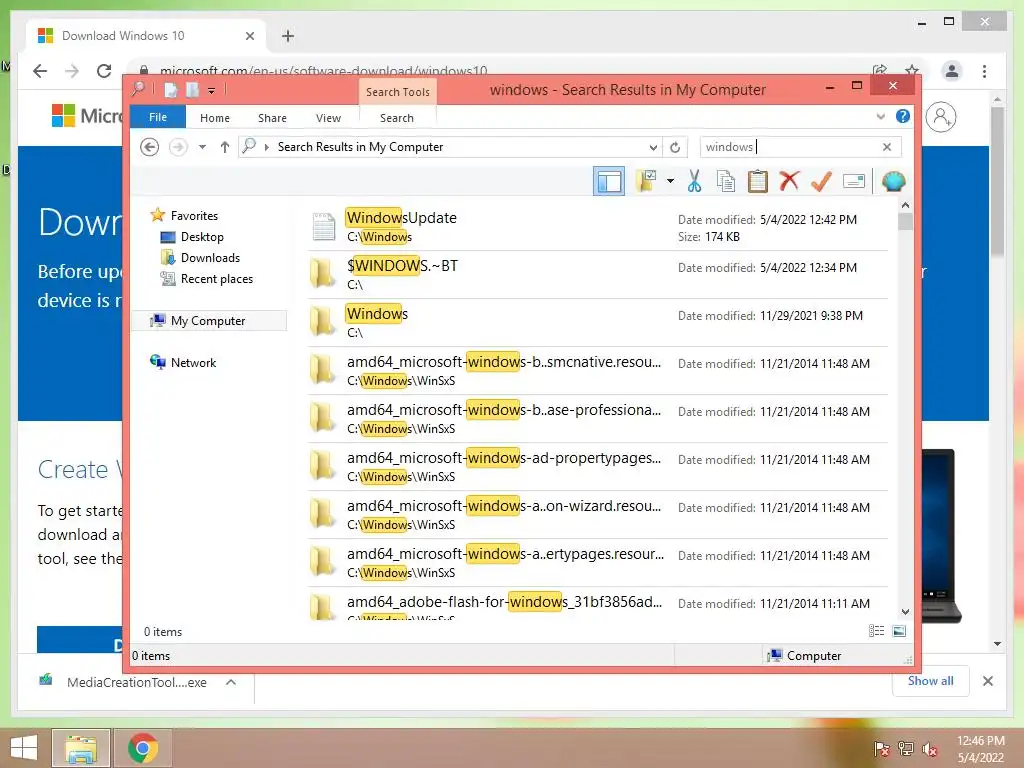Expand the ribbon using the chevron

[x=880, y=117]
